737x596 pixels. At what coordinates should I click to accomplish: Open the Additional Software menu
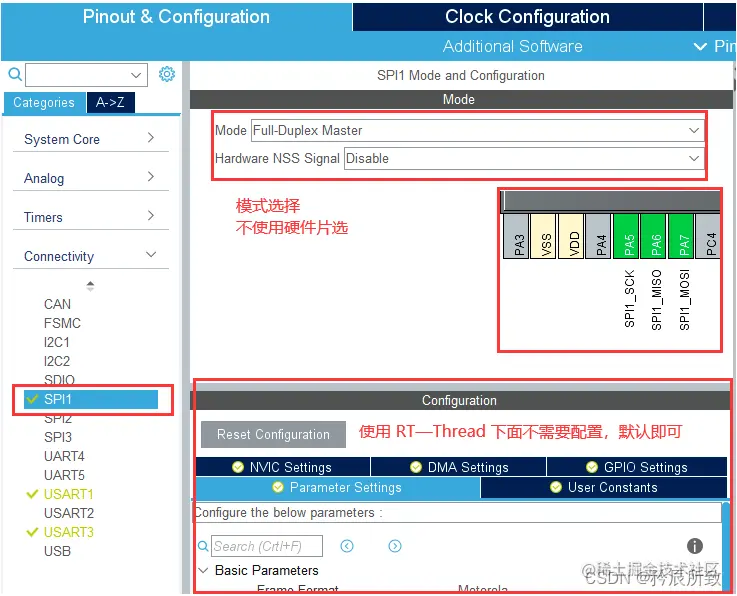(x=512, y=46)
